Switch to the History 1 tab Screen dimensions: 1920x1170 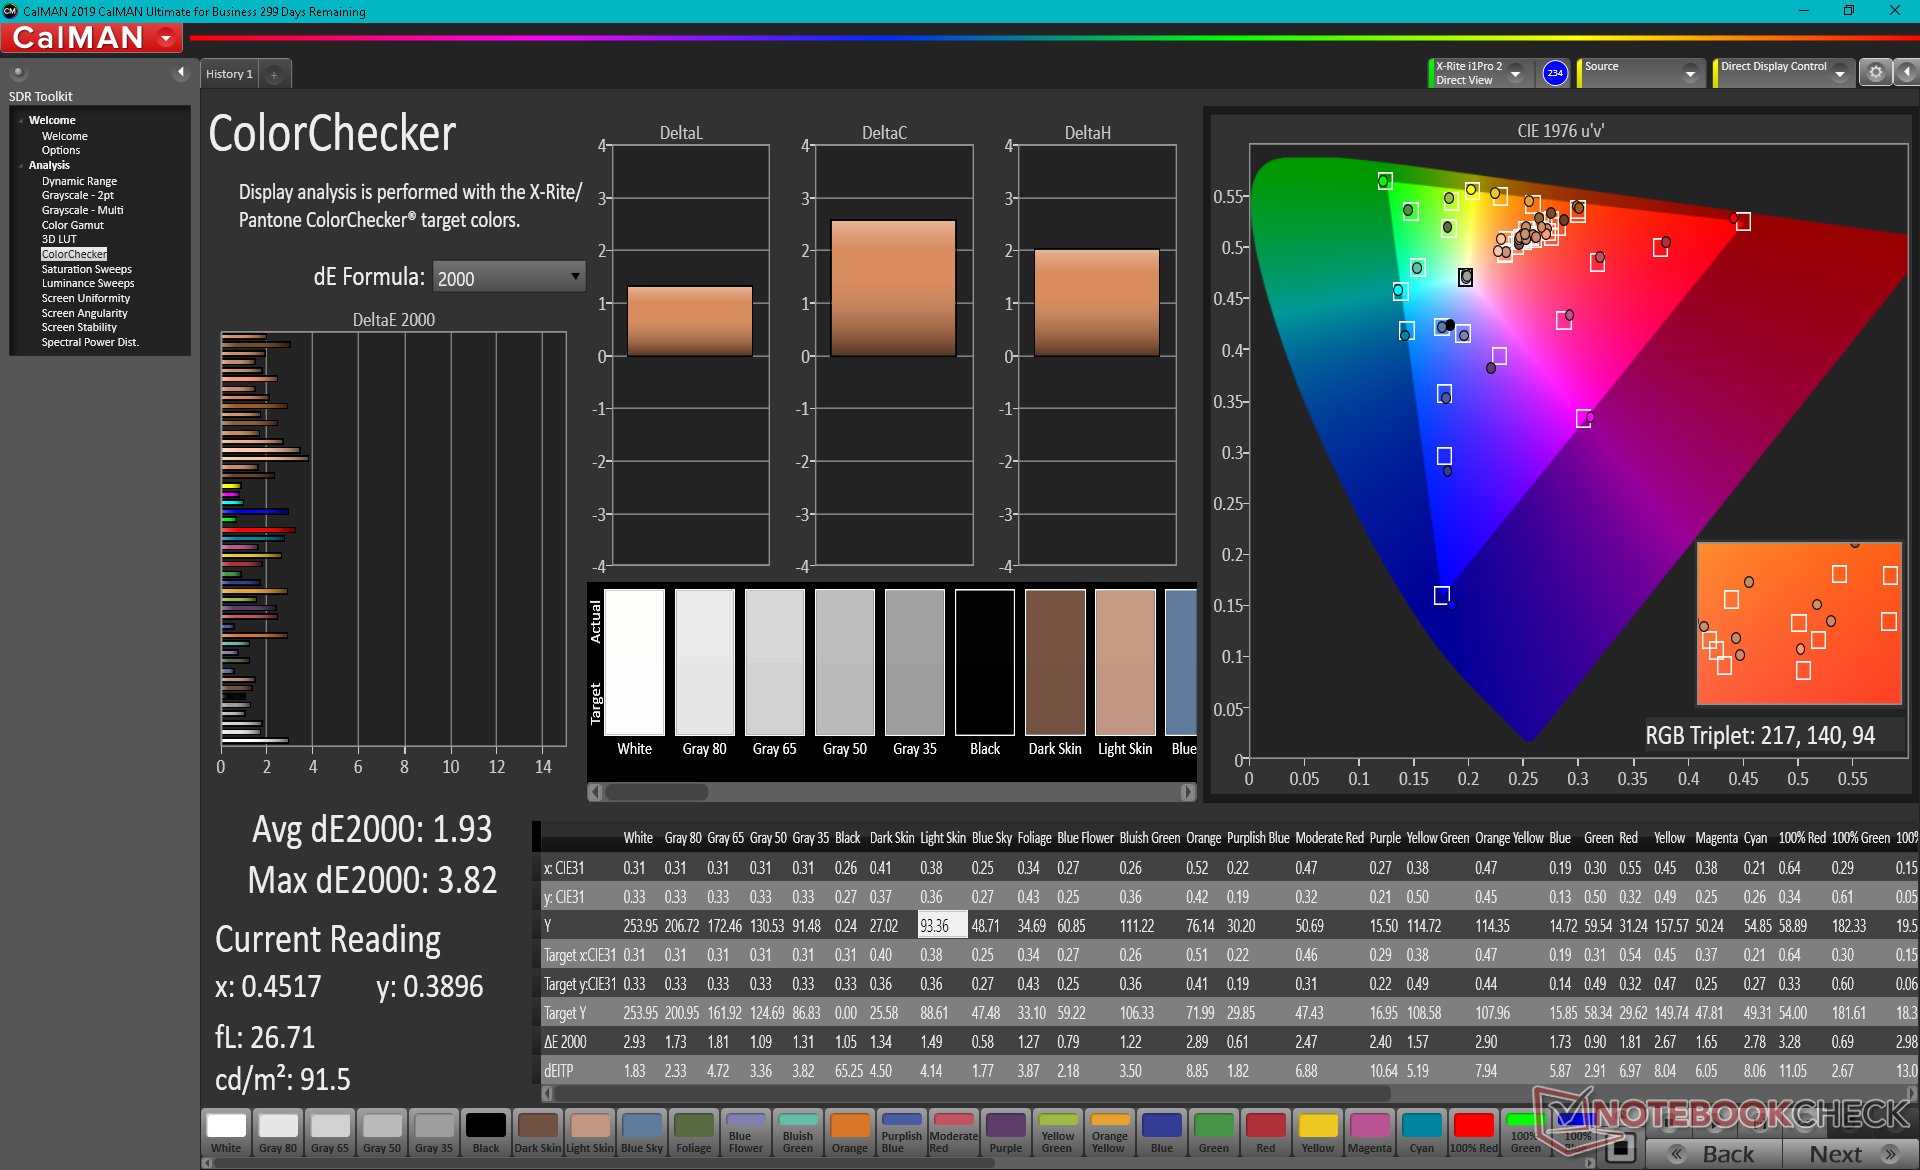(229, 74)
